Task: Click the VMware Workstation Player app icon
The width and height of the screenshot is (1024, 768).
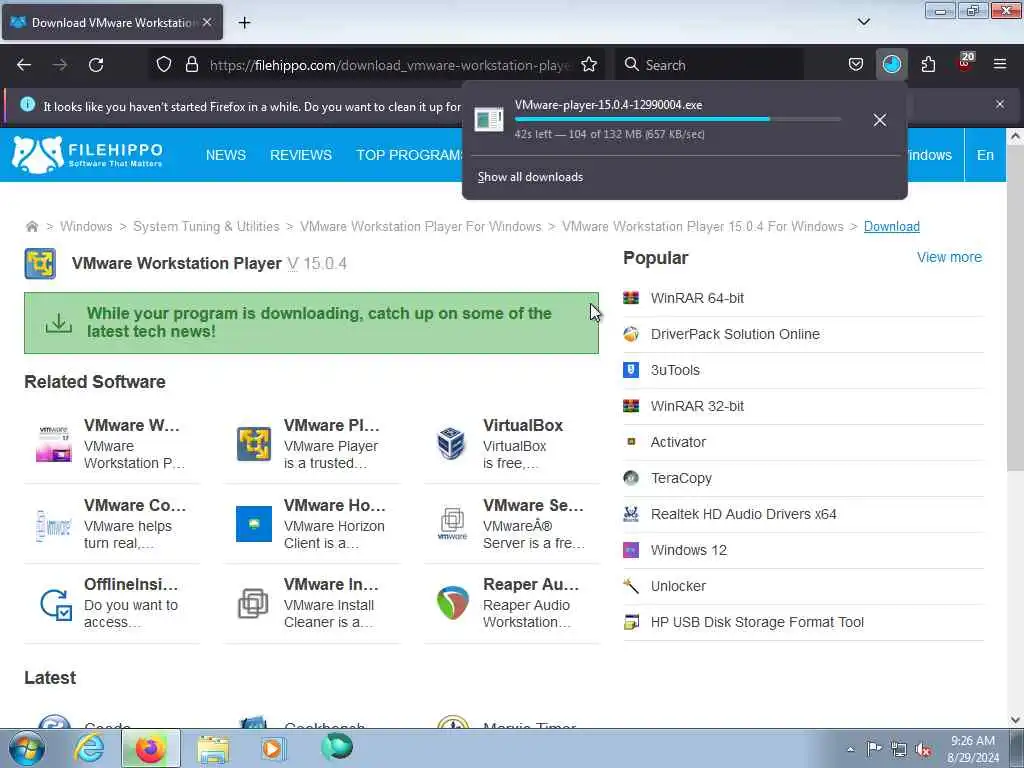Action: [40, 264]
